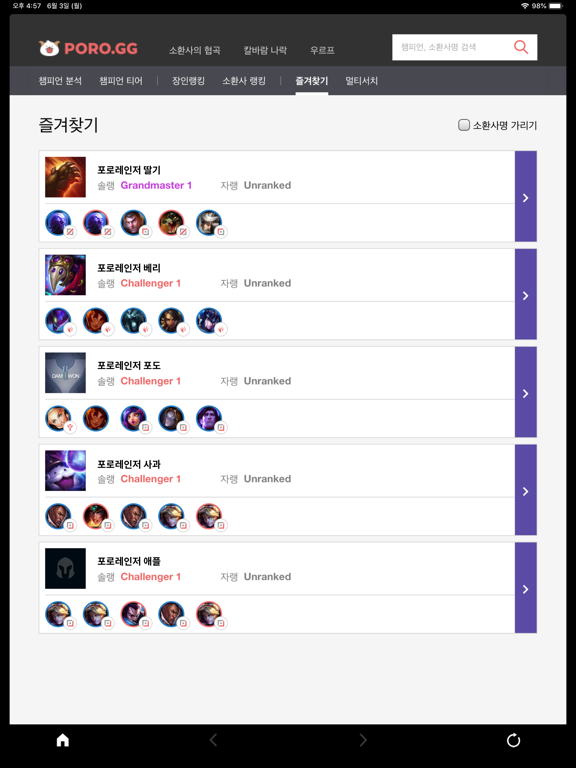576x768 pixels.
Task: Click the first champion icon under 포로레인저 베리
Action: point(58,320)
